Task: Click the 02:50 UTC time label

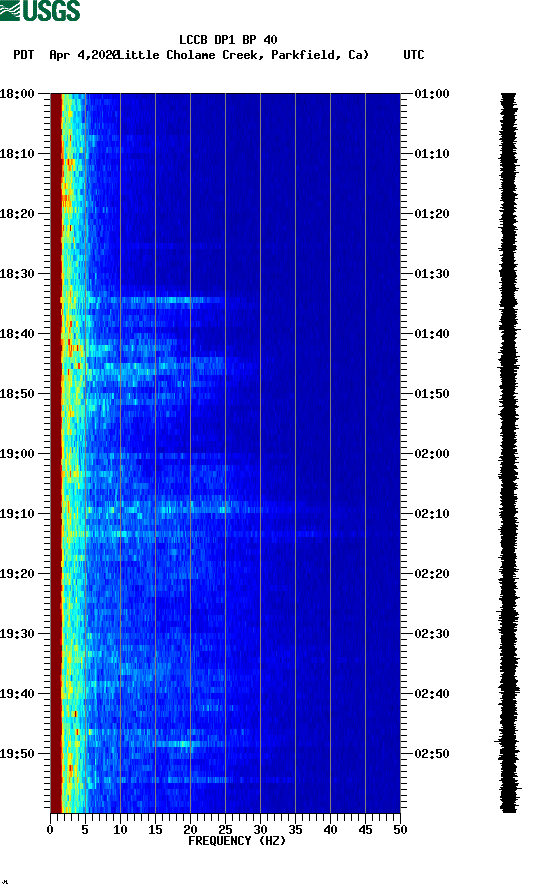Action: (x=432, y=753)
